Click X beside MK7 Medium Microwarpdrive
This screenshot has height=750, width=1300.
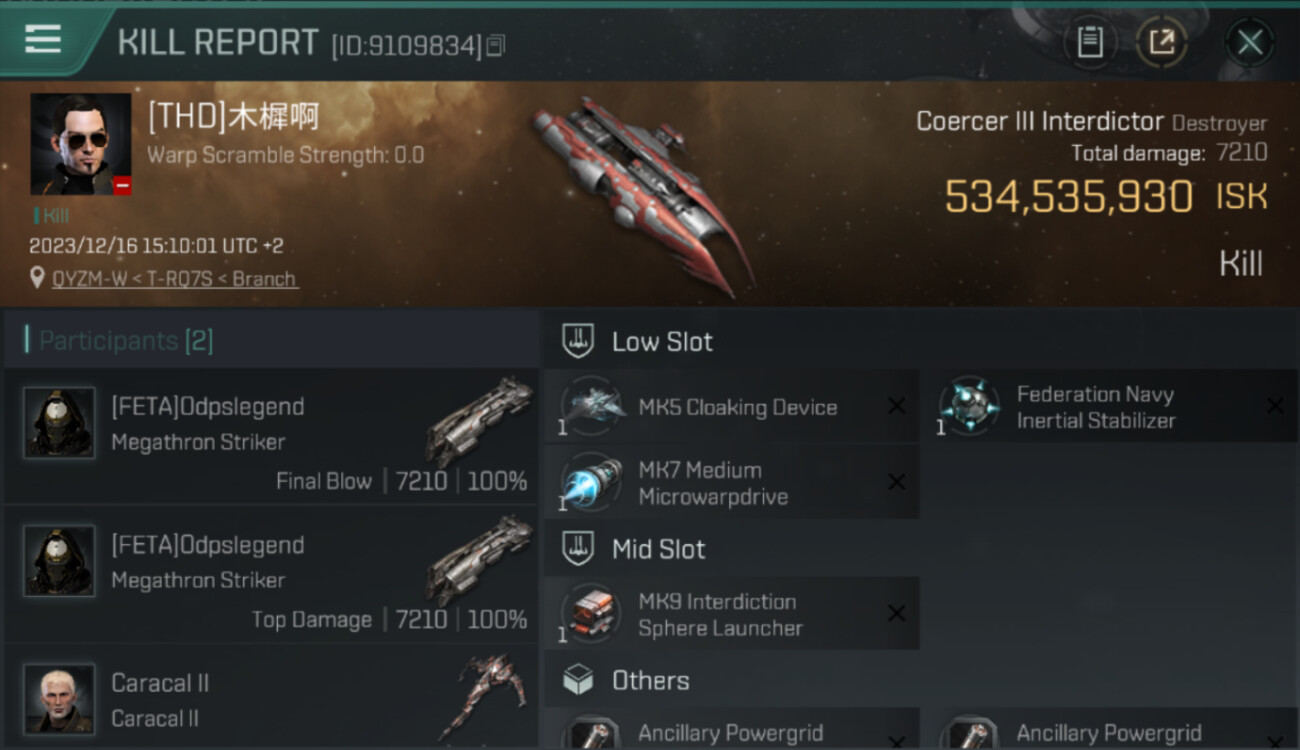point(896,482)
